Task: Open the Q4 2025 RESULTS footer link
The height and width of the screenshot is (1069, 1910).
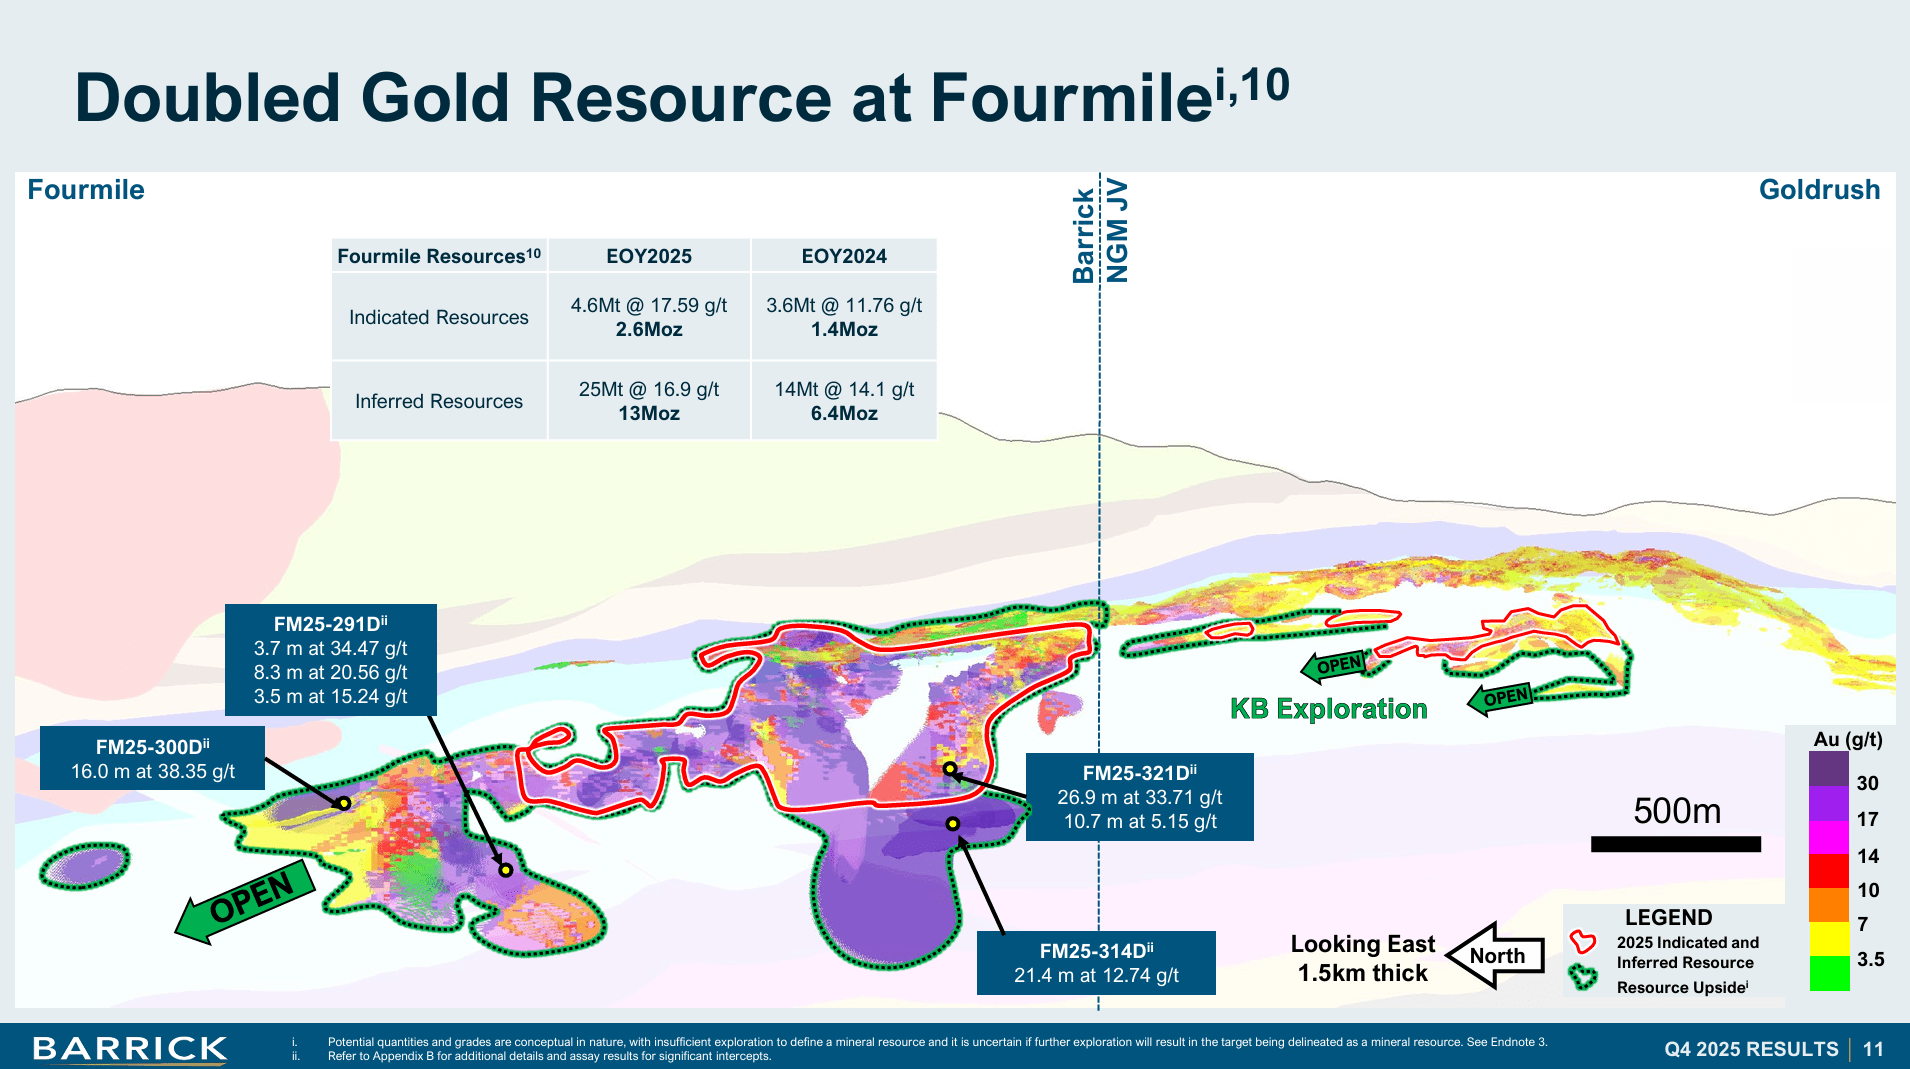Action: 1751,1050
